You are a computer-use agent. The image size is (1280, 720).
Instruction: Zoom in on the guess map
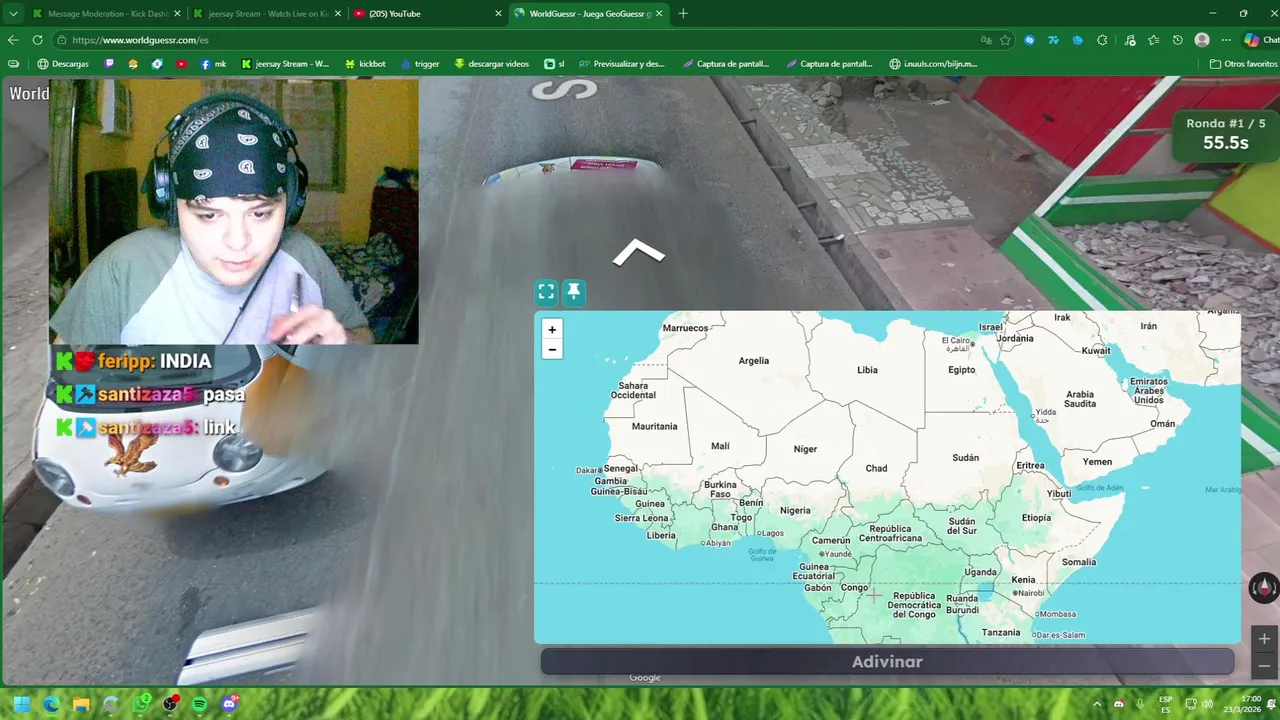coord(552,329)
